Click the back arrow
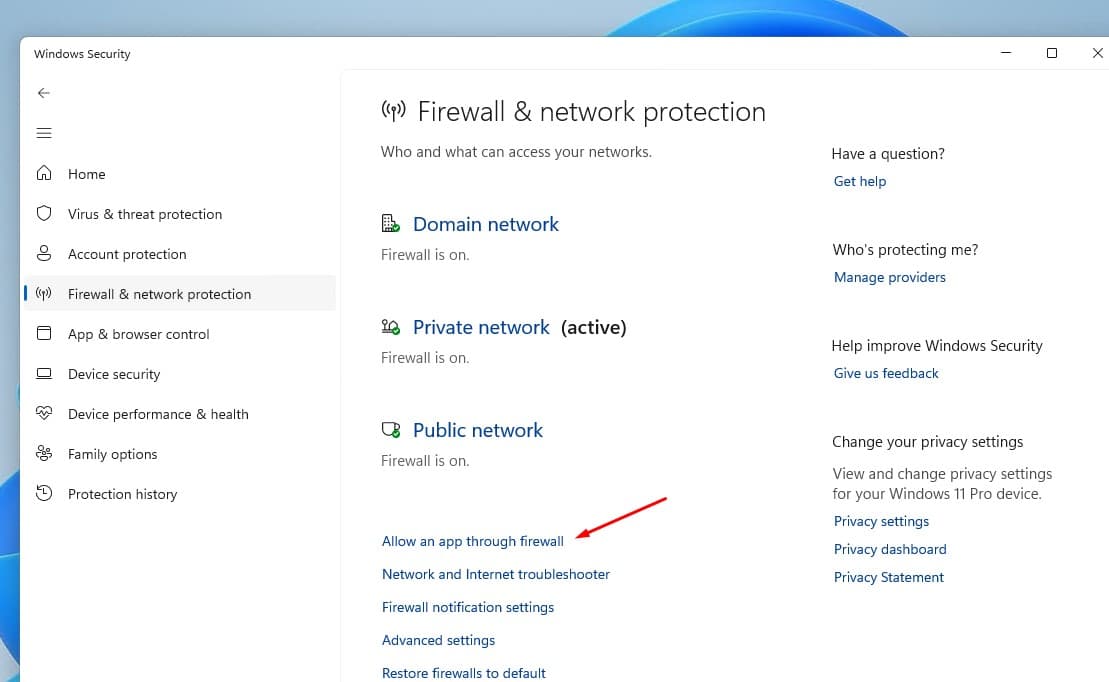Screen dimensions: 1109x682 [44, 92]
